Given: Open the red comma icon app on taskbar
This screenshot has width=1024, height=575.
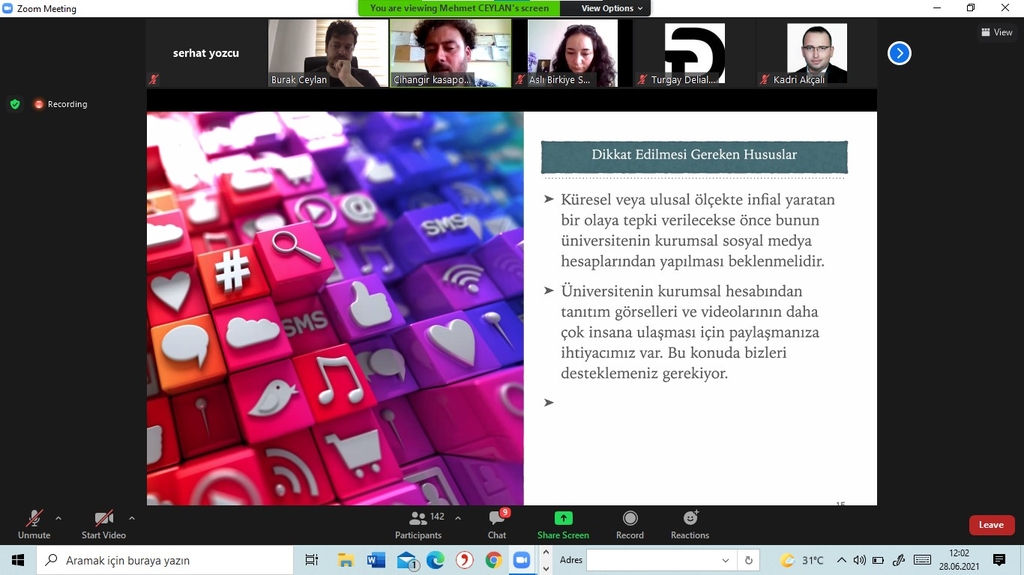Looking at the screenshot, I should pos(464,560).
